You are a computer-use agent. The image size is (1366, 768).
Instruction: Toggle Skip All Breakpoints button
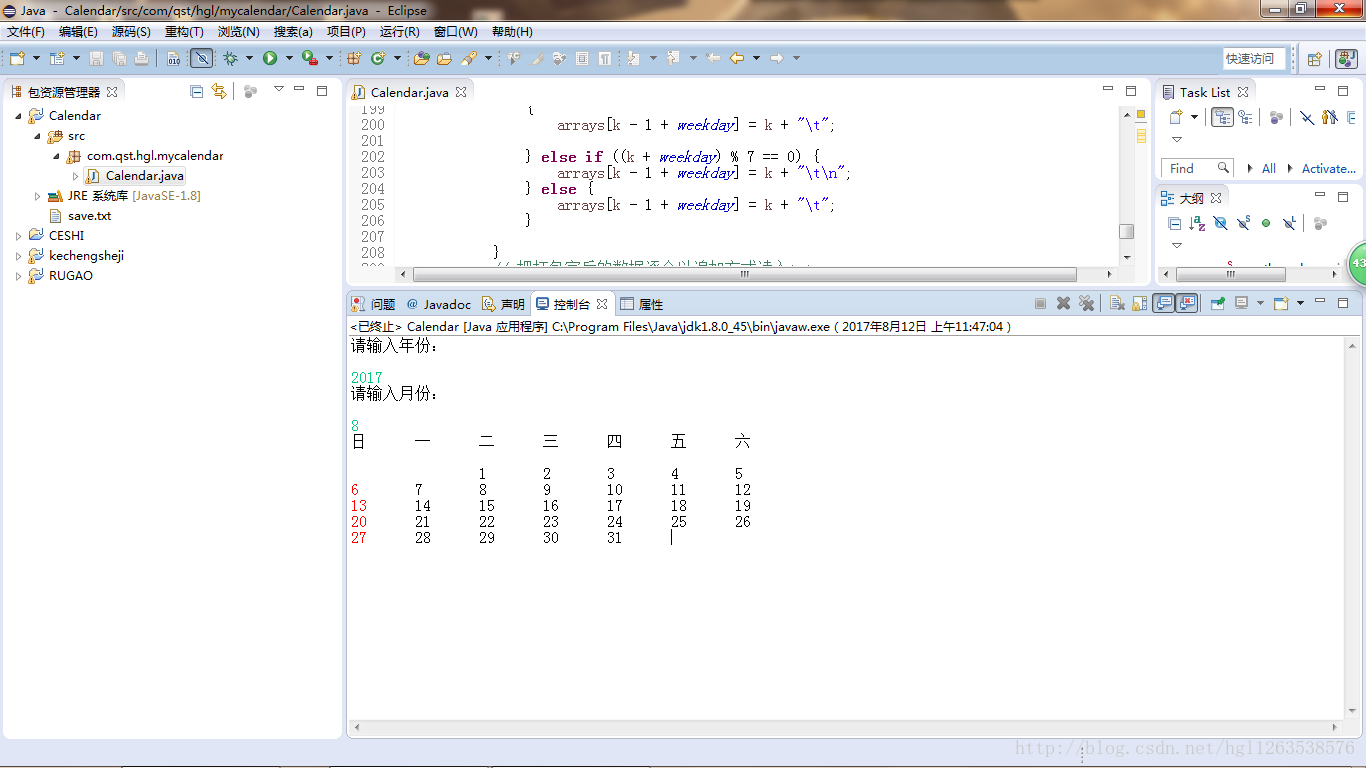(x=202, y=58)
